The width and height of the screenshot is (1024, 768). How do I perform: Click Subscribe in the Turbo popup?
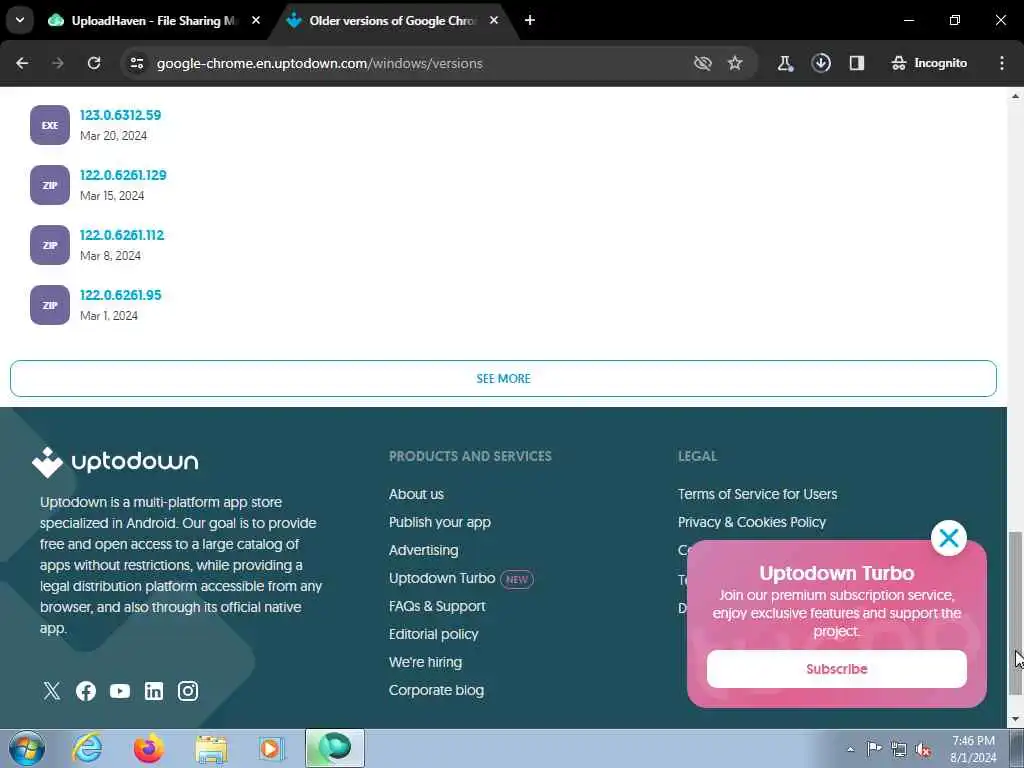pos(837,669)
